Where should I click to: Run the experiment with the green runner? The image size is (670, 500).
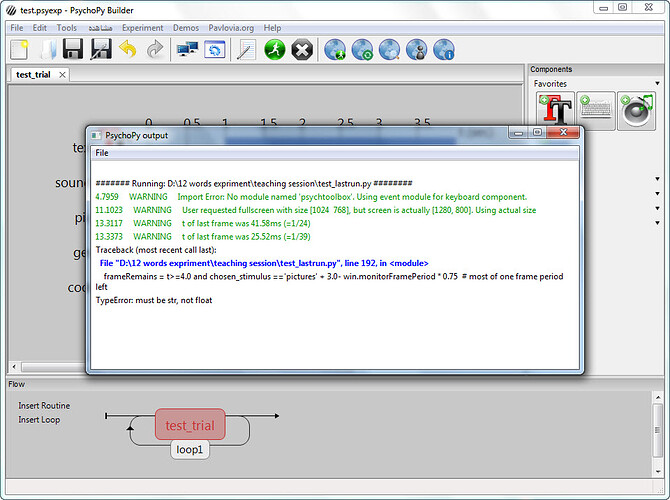[274, 50]
